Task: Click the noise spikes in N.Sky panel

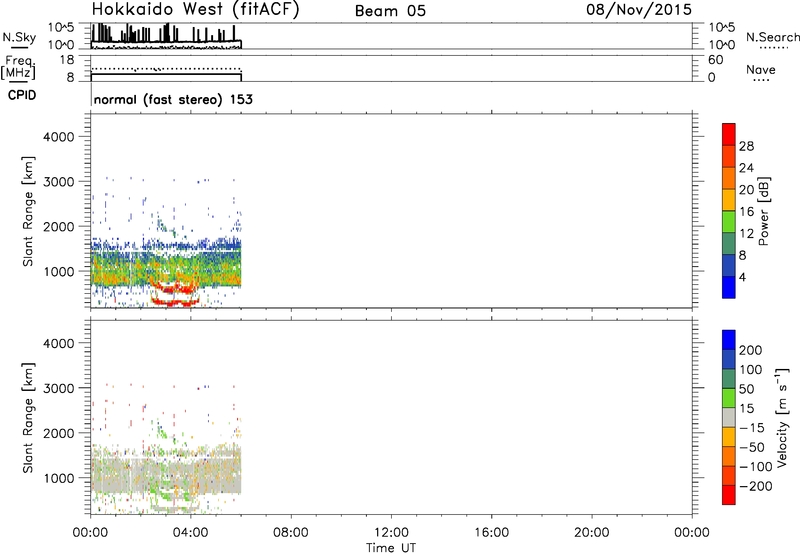Action: tap(166, 33)
